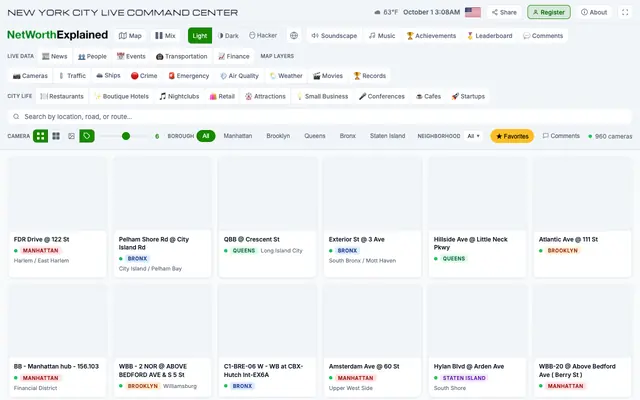Filter cameras by Brooklyn
This screenshot has width=640, height=400.
point(278,136)
